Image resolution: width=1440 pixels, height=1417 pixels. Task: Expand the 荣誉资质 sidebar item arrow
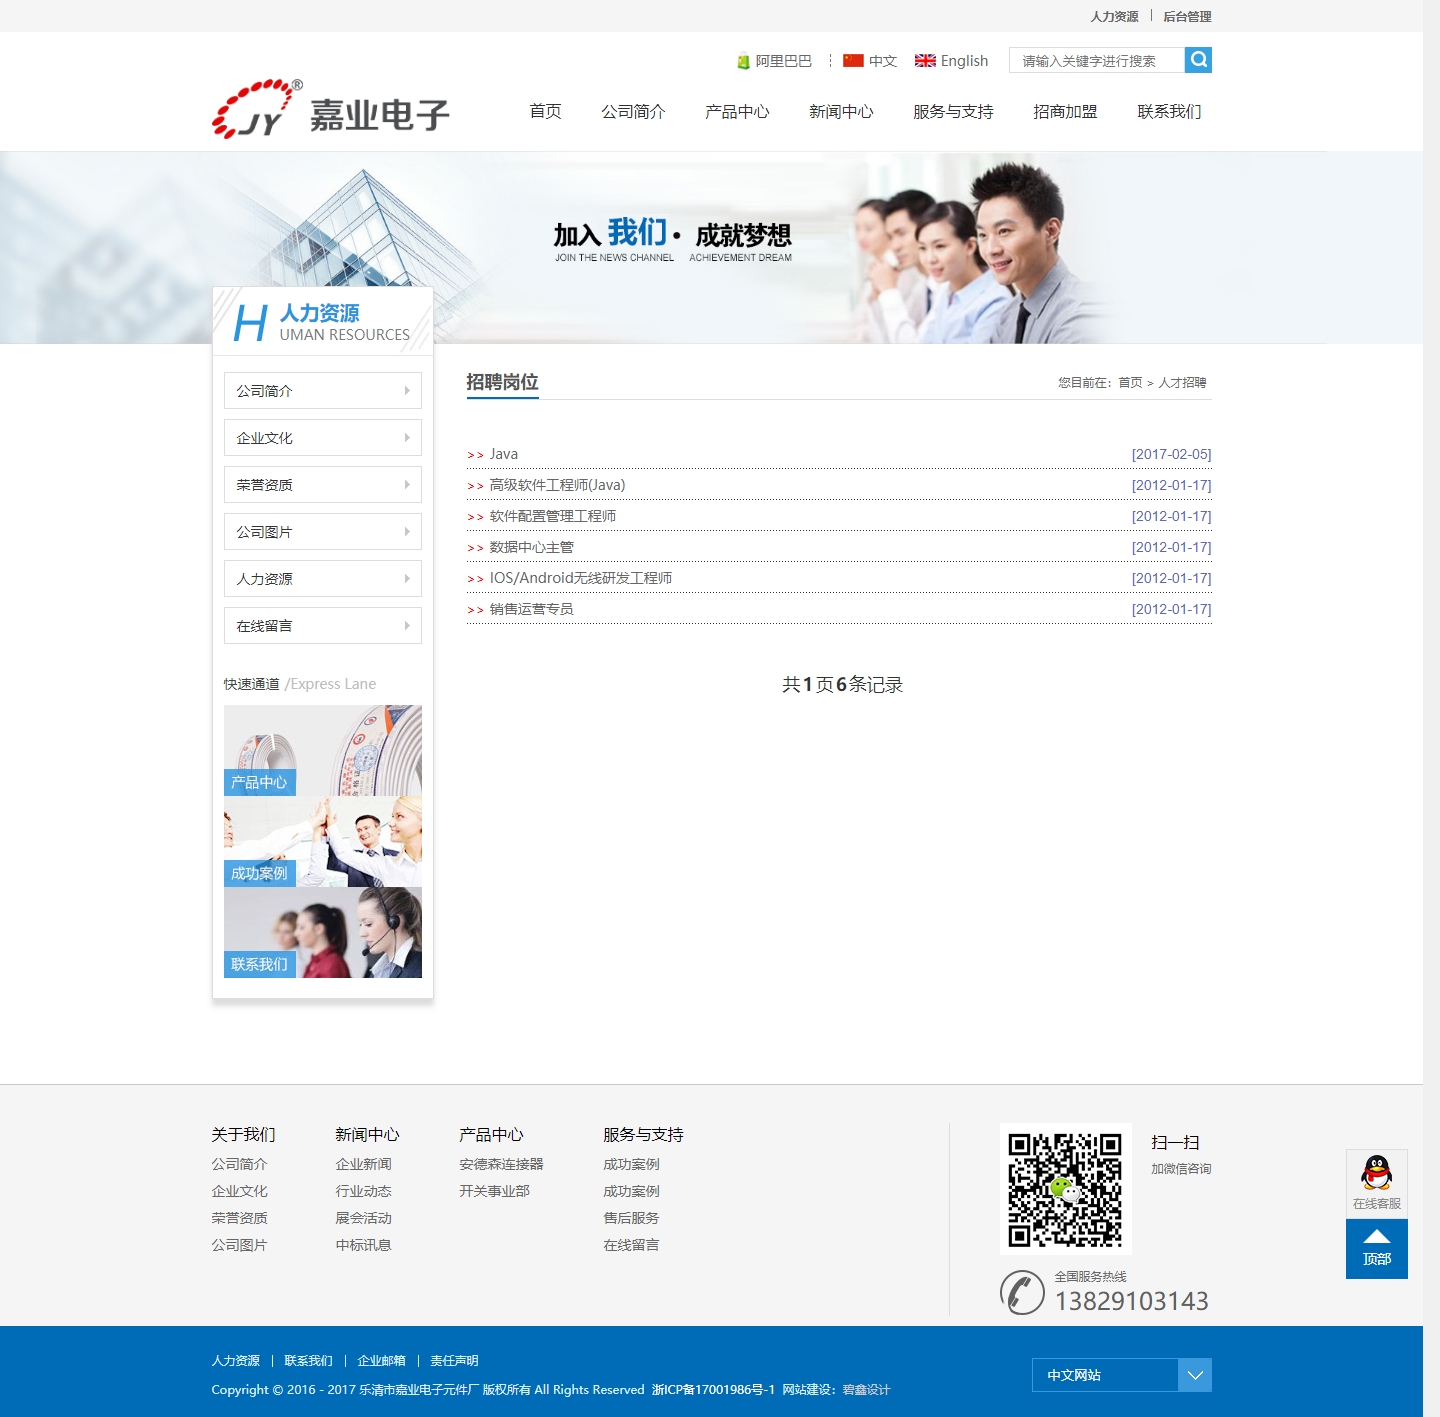coord(407,485)
